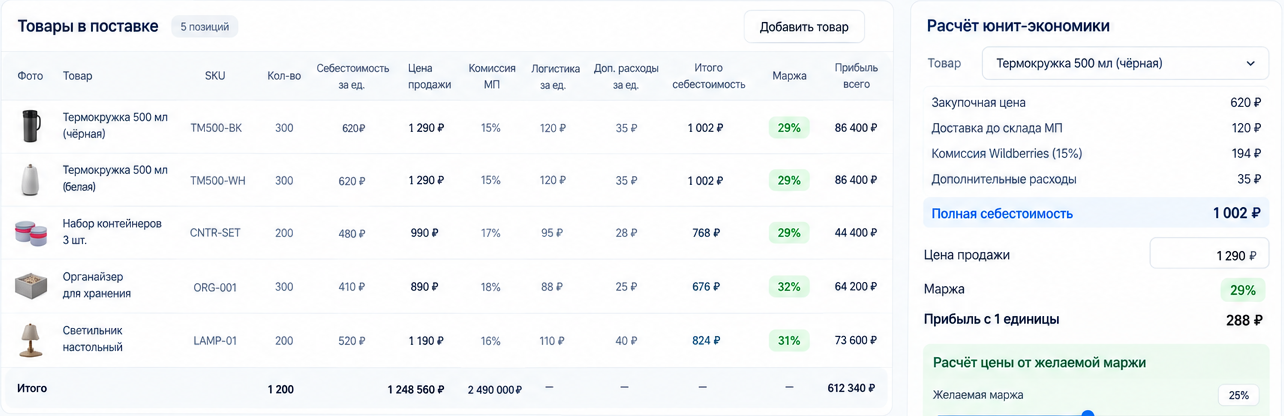Click the 824 ₽ total cost for LAMP-01
Viewport: 1284px width, 416px height.
pyautogui.click(x=706, y=340)
